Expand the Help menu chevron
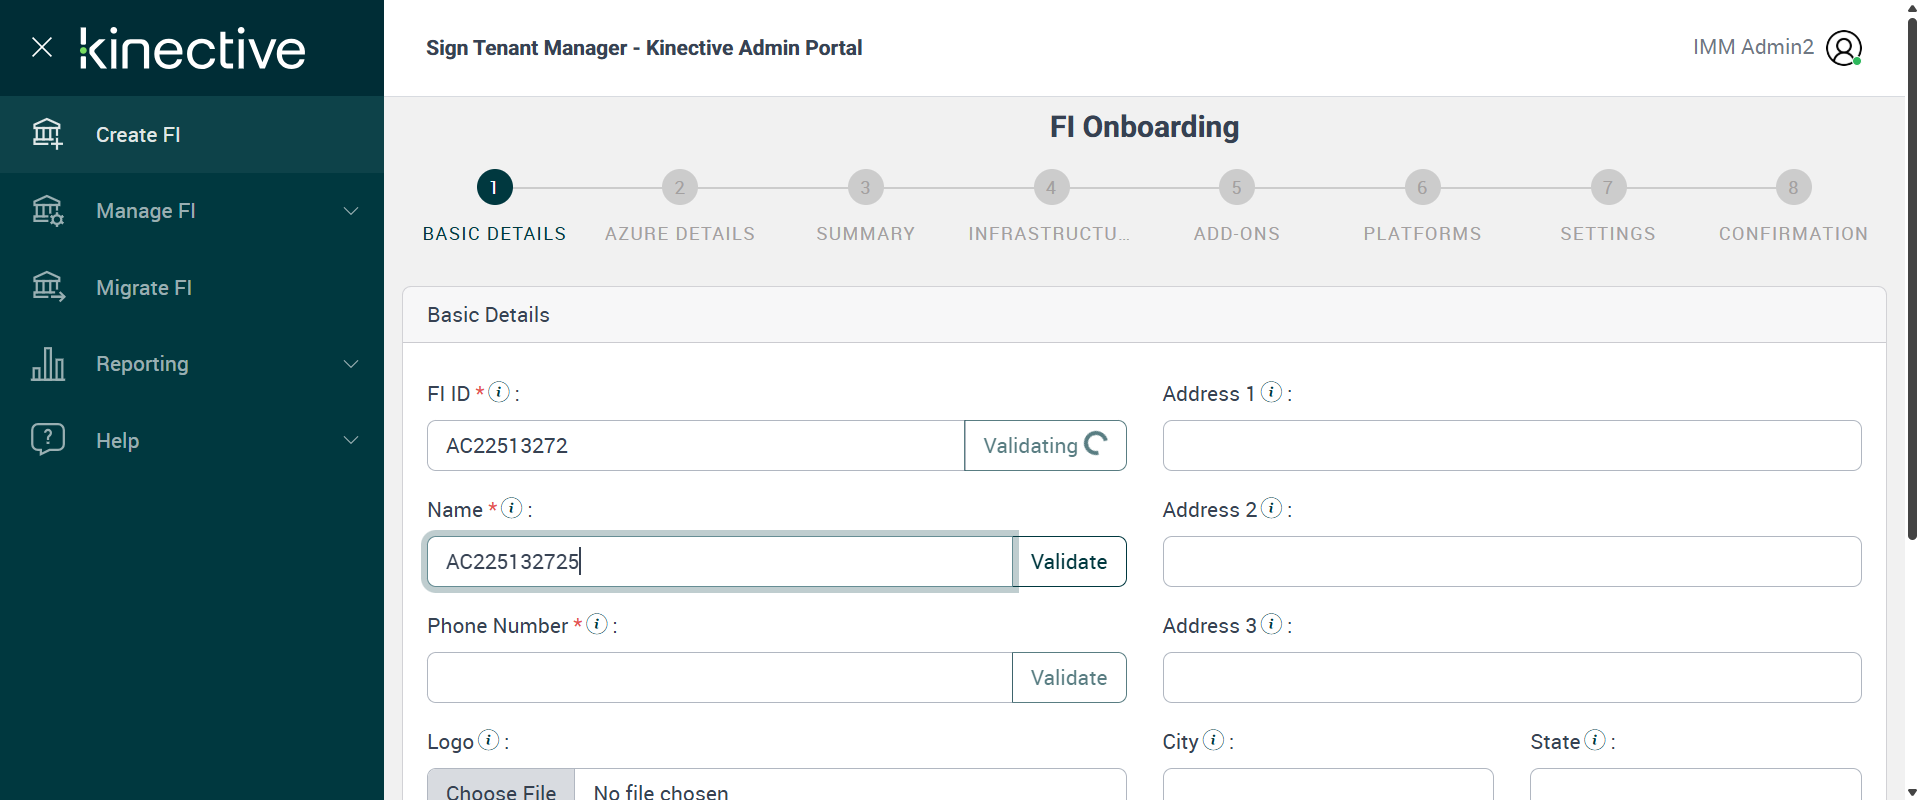Viewport: 1920px width, 800px height. [351, 440]
